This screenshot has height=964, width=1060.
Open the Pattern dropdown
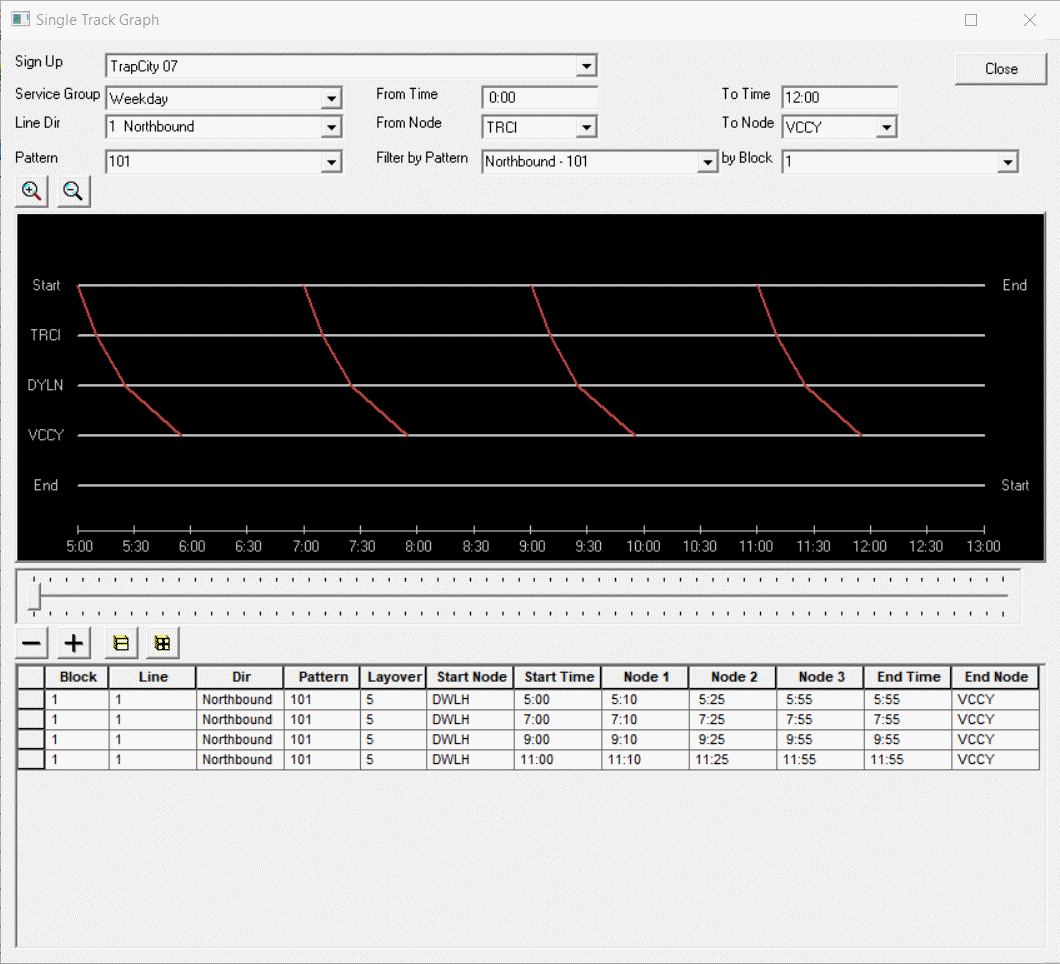click(x=332, y=161)
